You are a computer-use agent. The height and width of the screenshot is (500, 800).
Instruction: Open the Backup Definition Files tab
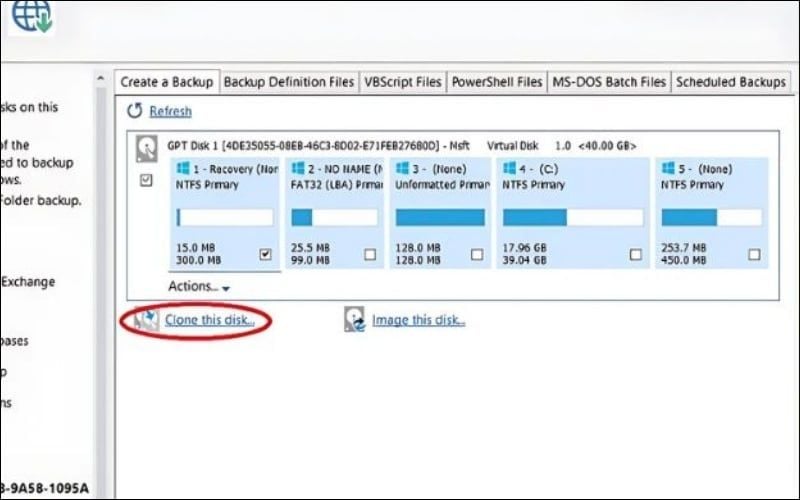pos(289,82)
